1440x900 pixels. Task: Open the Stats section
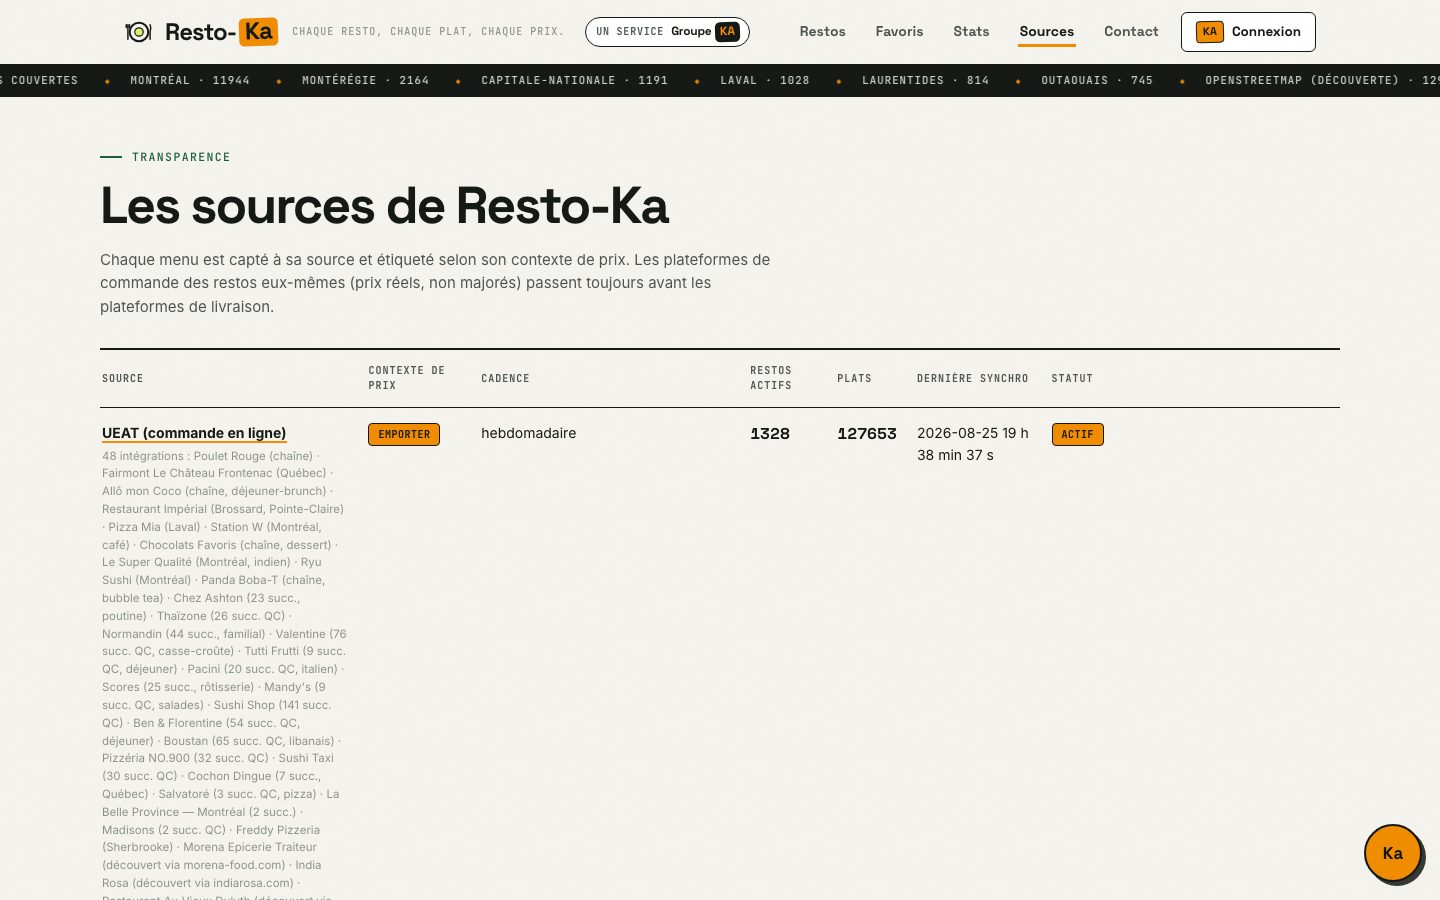971,32
